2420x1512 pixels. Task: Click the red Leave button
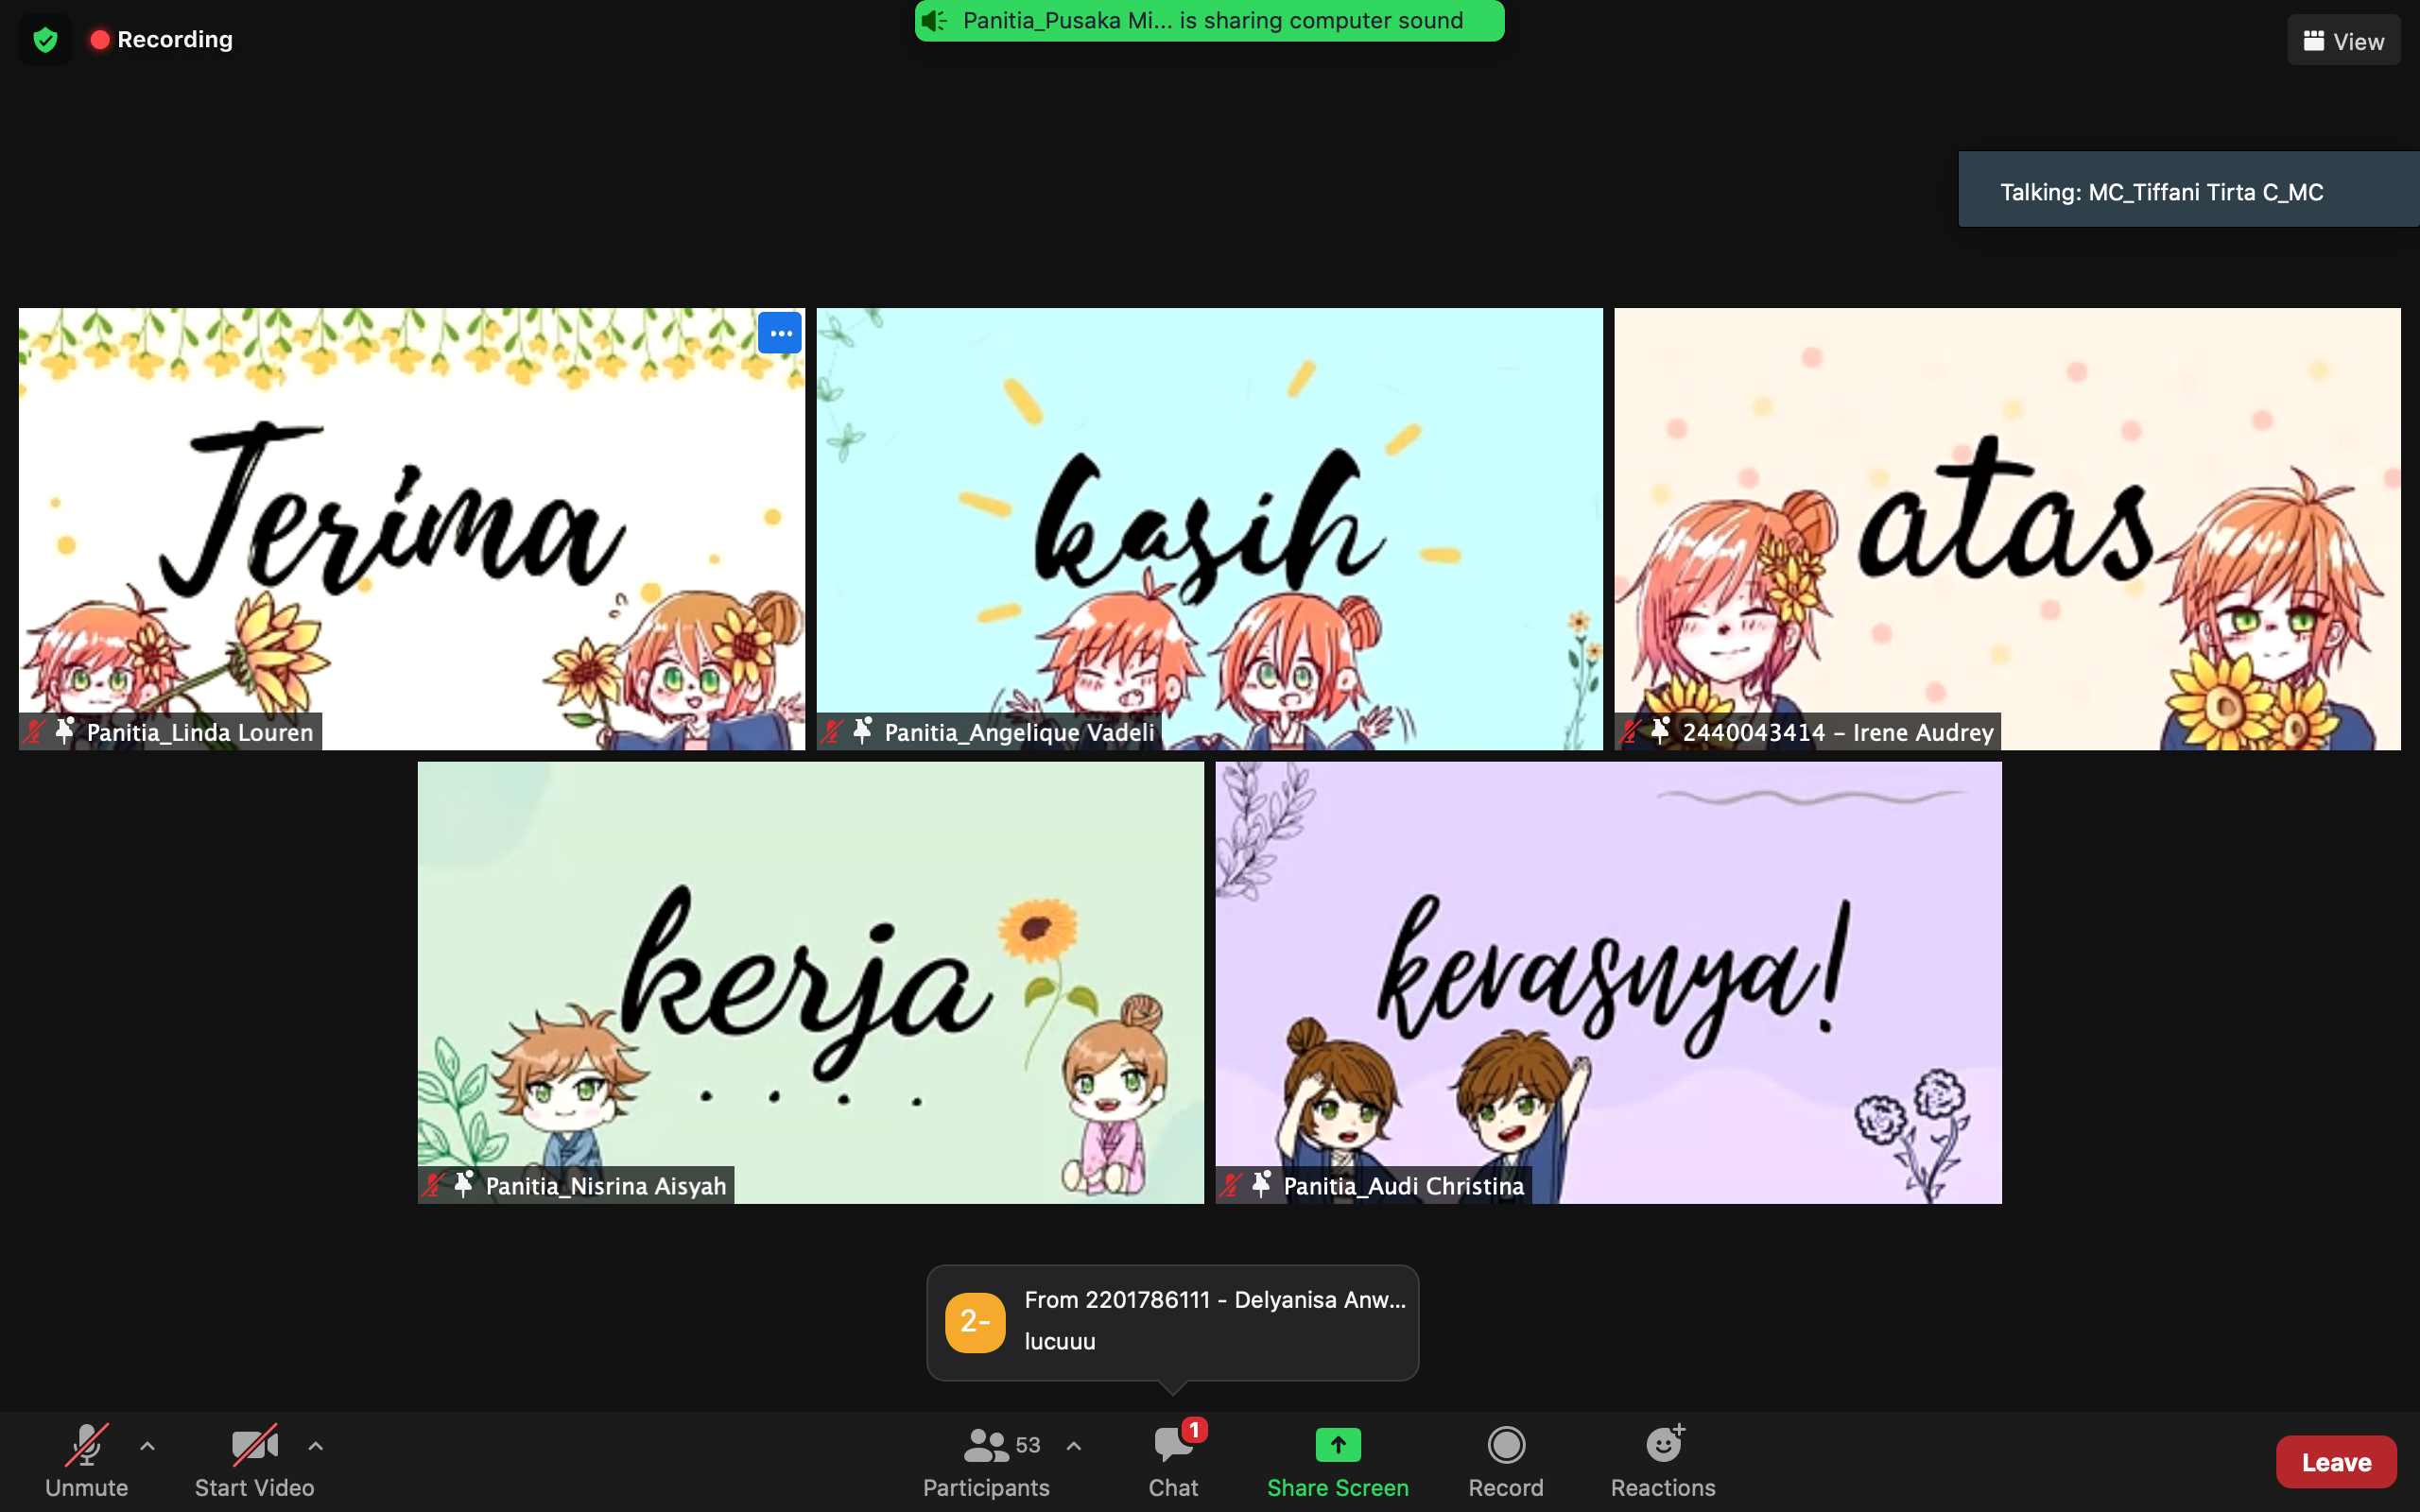(x=2335, y=1462)
